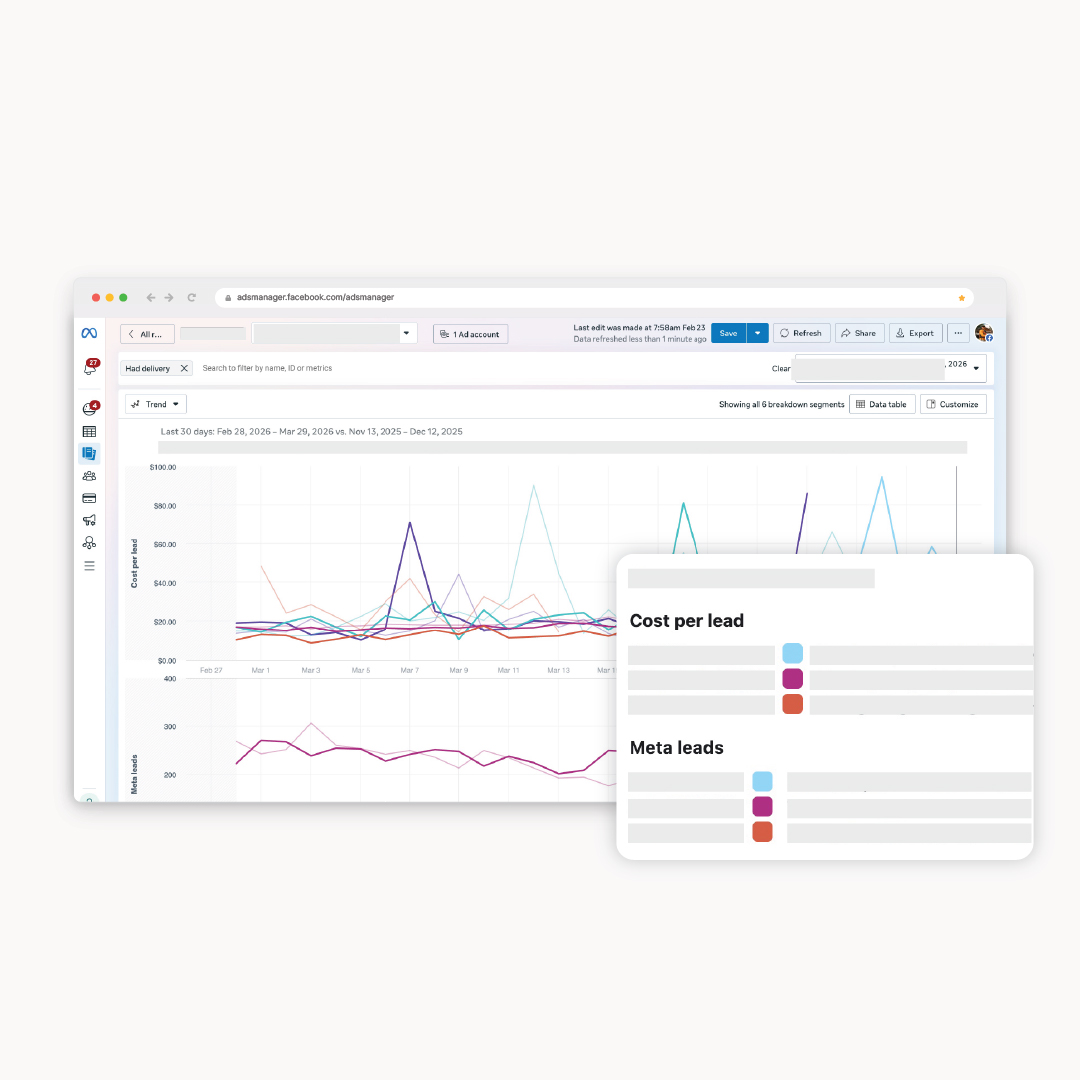The height and width of the screenshot is (1080, 1080).
Task: Open the more options ellipsis menu
Action: point(958,334)
